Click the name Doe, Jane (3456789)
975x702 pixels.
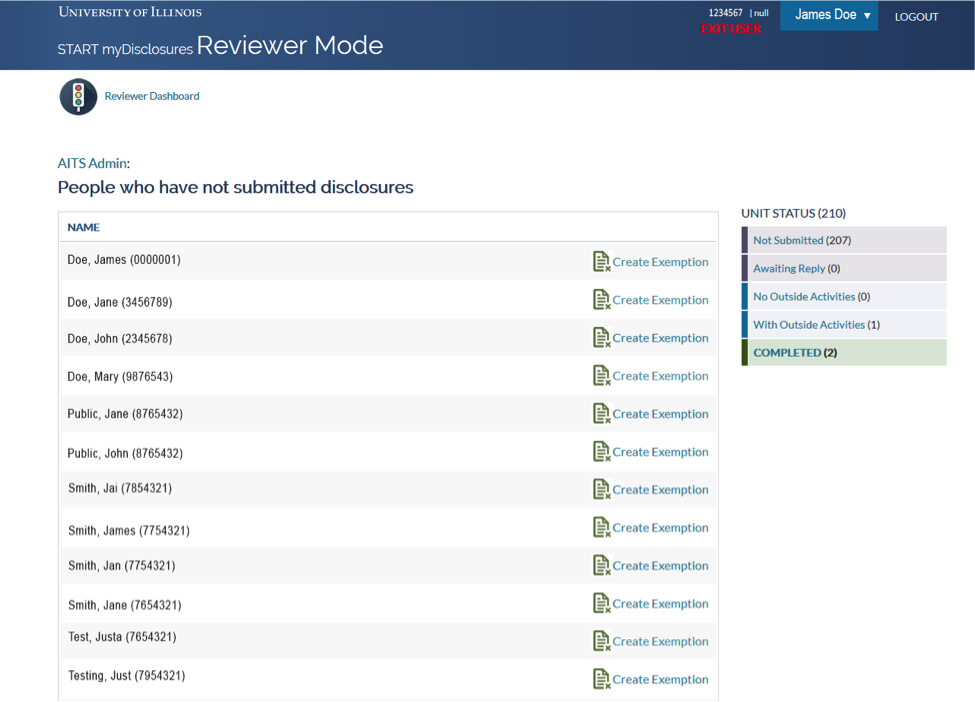coord(119,302)
